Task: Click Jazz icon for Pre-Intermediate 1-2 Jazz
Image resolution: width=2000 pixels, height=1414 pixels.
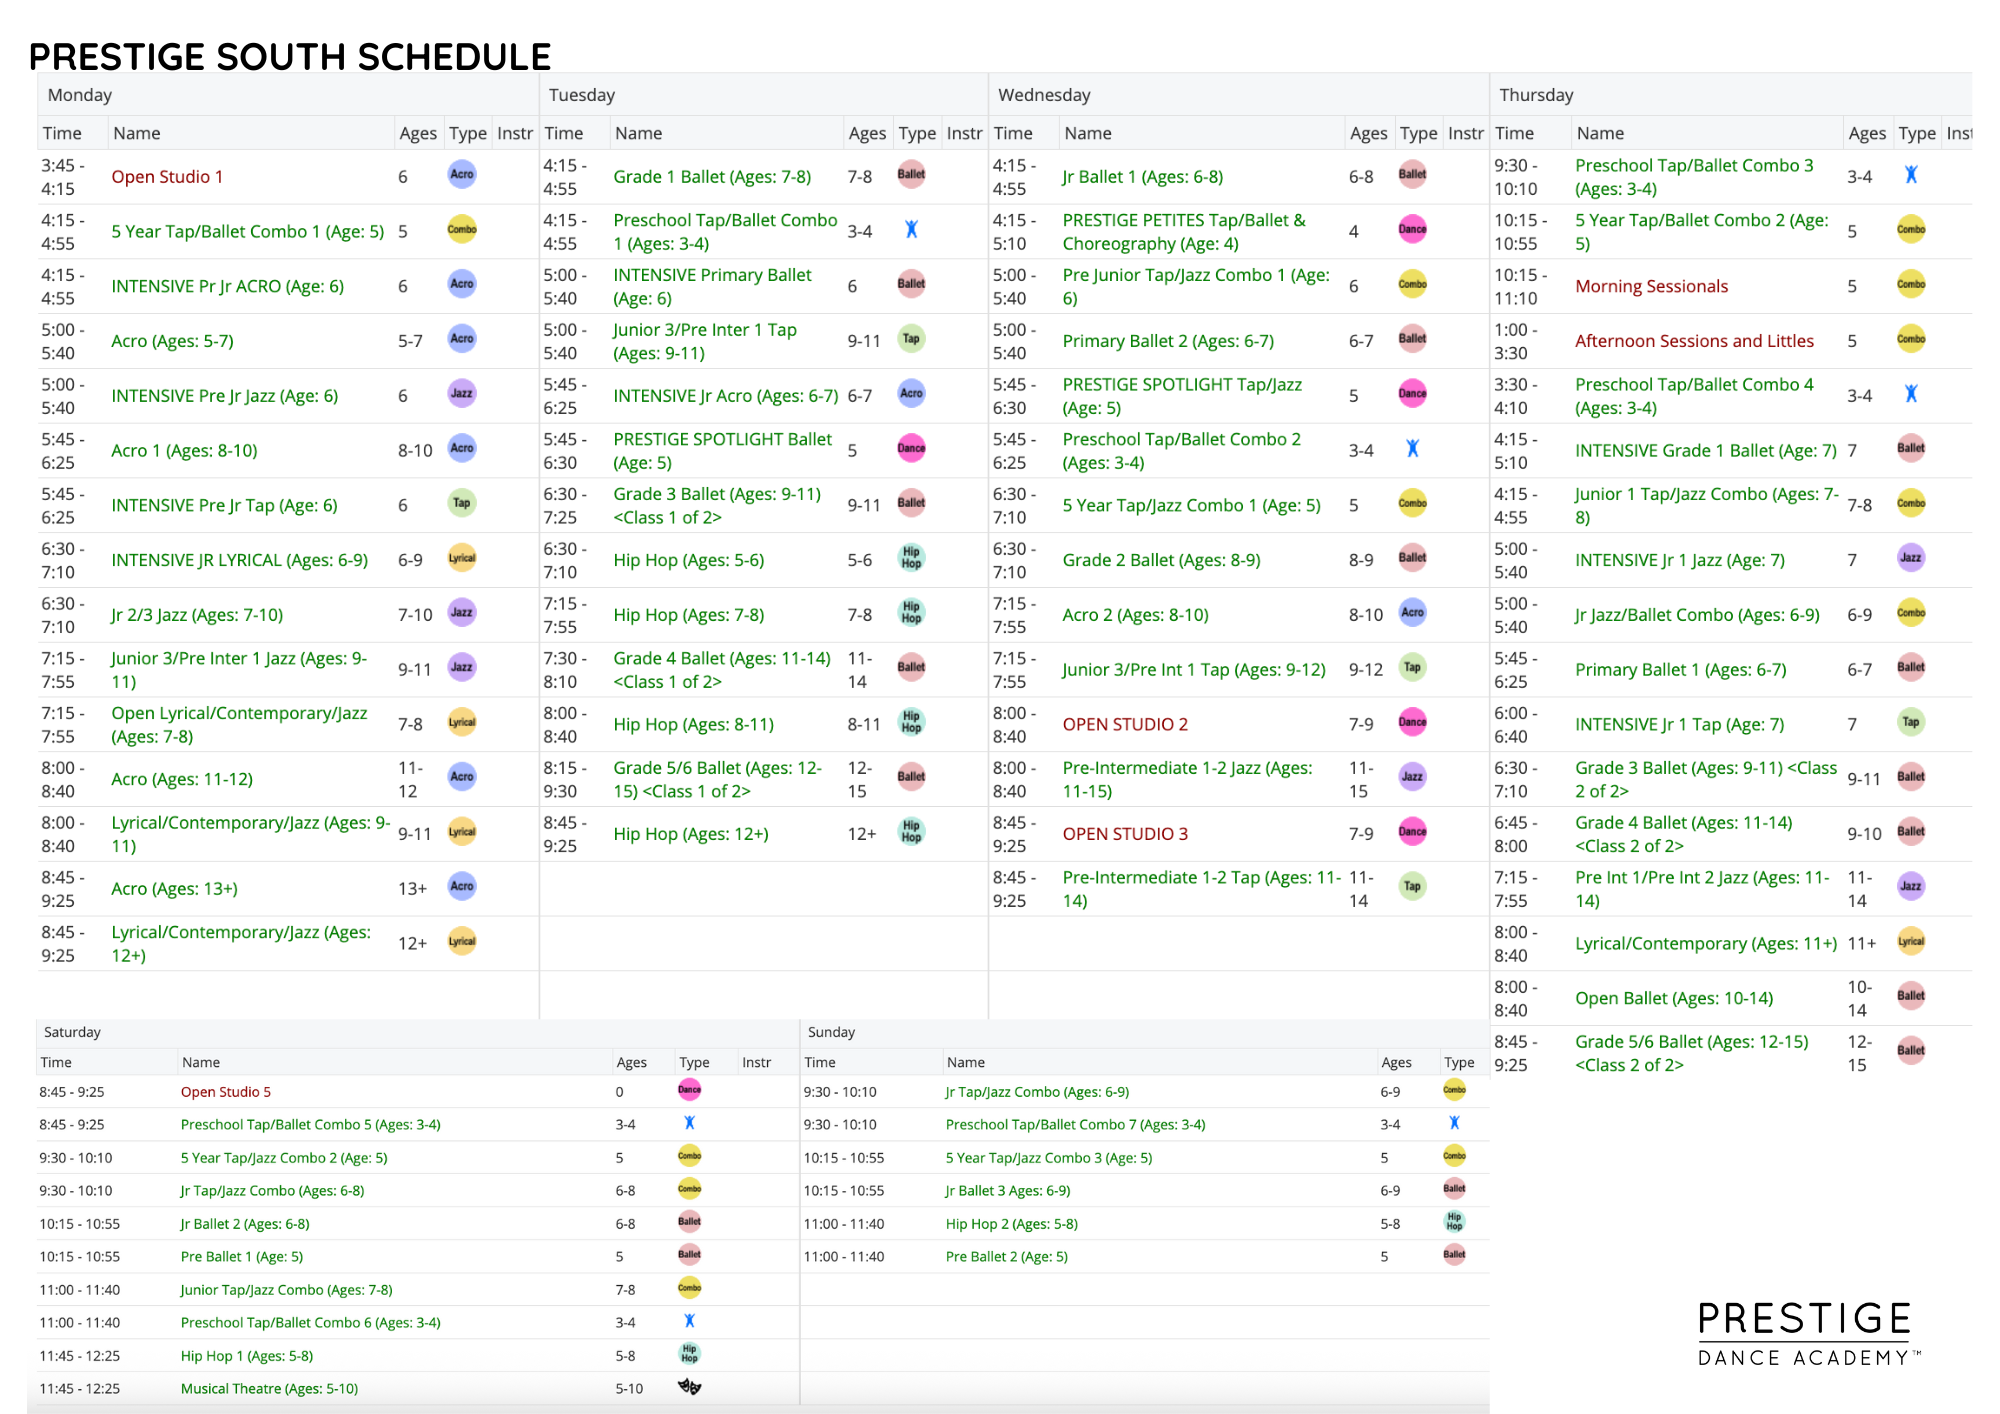Action: (x=1412, y=777)
